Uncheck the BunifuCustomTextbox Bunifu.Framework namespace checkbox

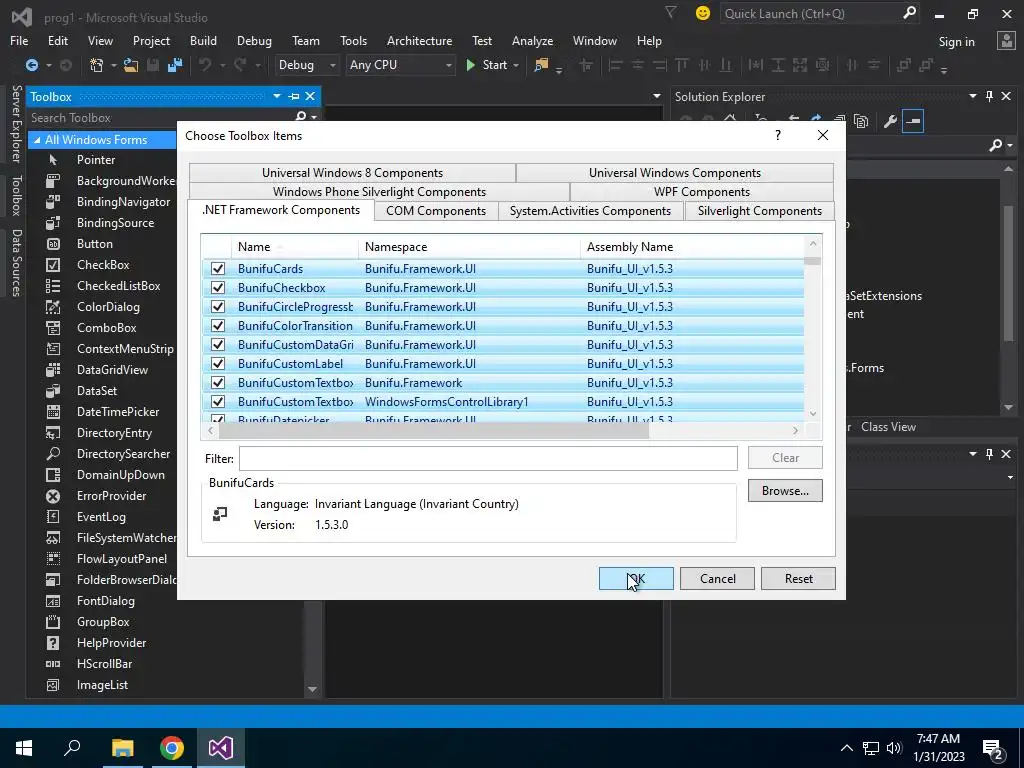[217, 382]
